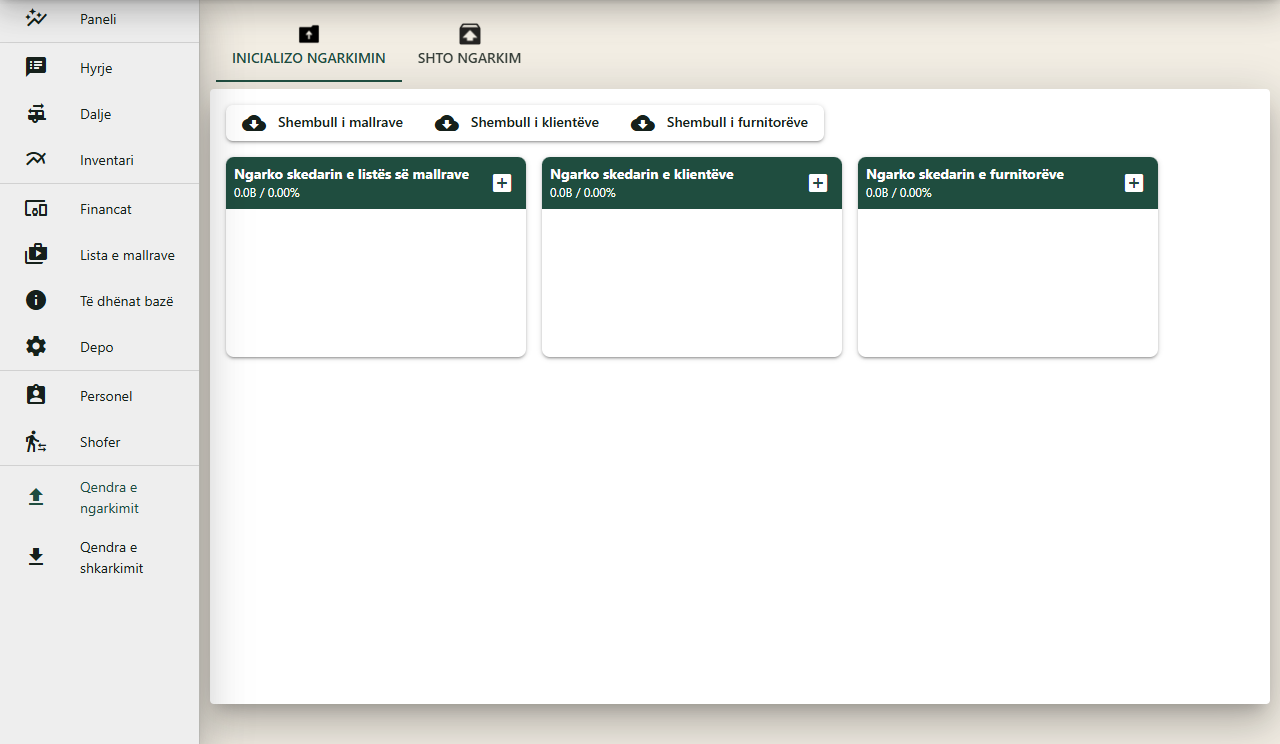Go to Paneli menu item
The height and width of the screenshot is (744, 1280).
point(100,18)
